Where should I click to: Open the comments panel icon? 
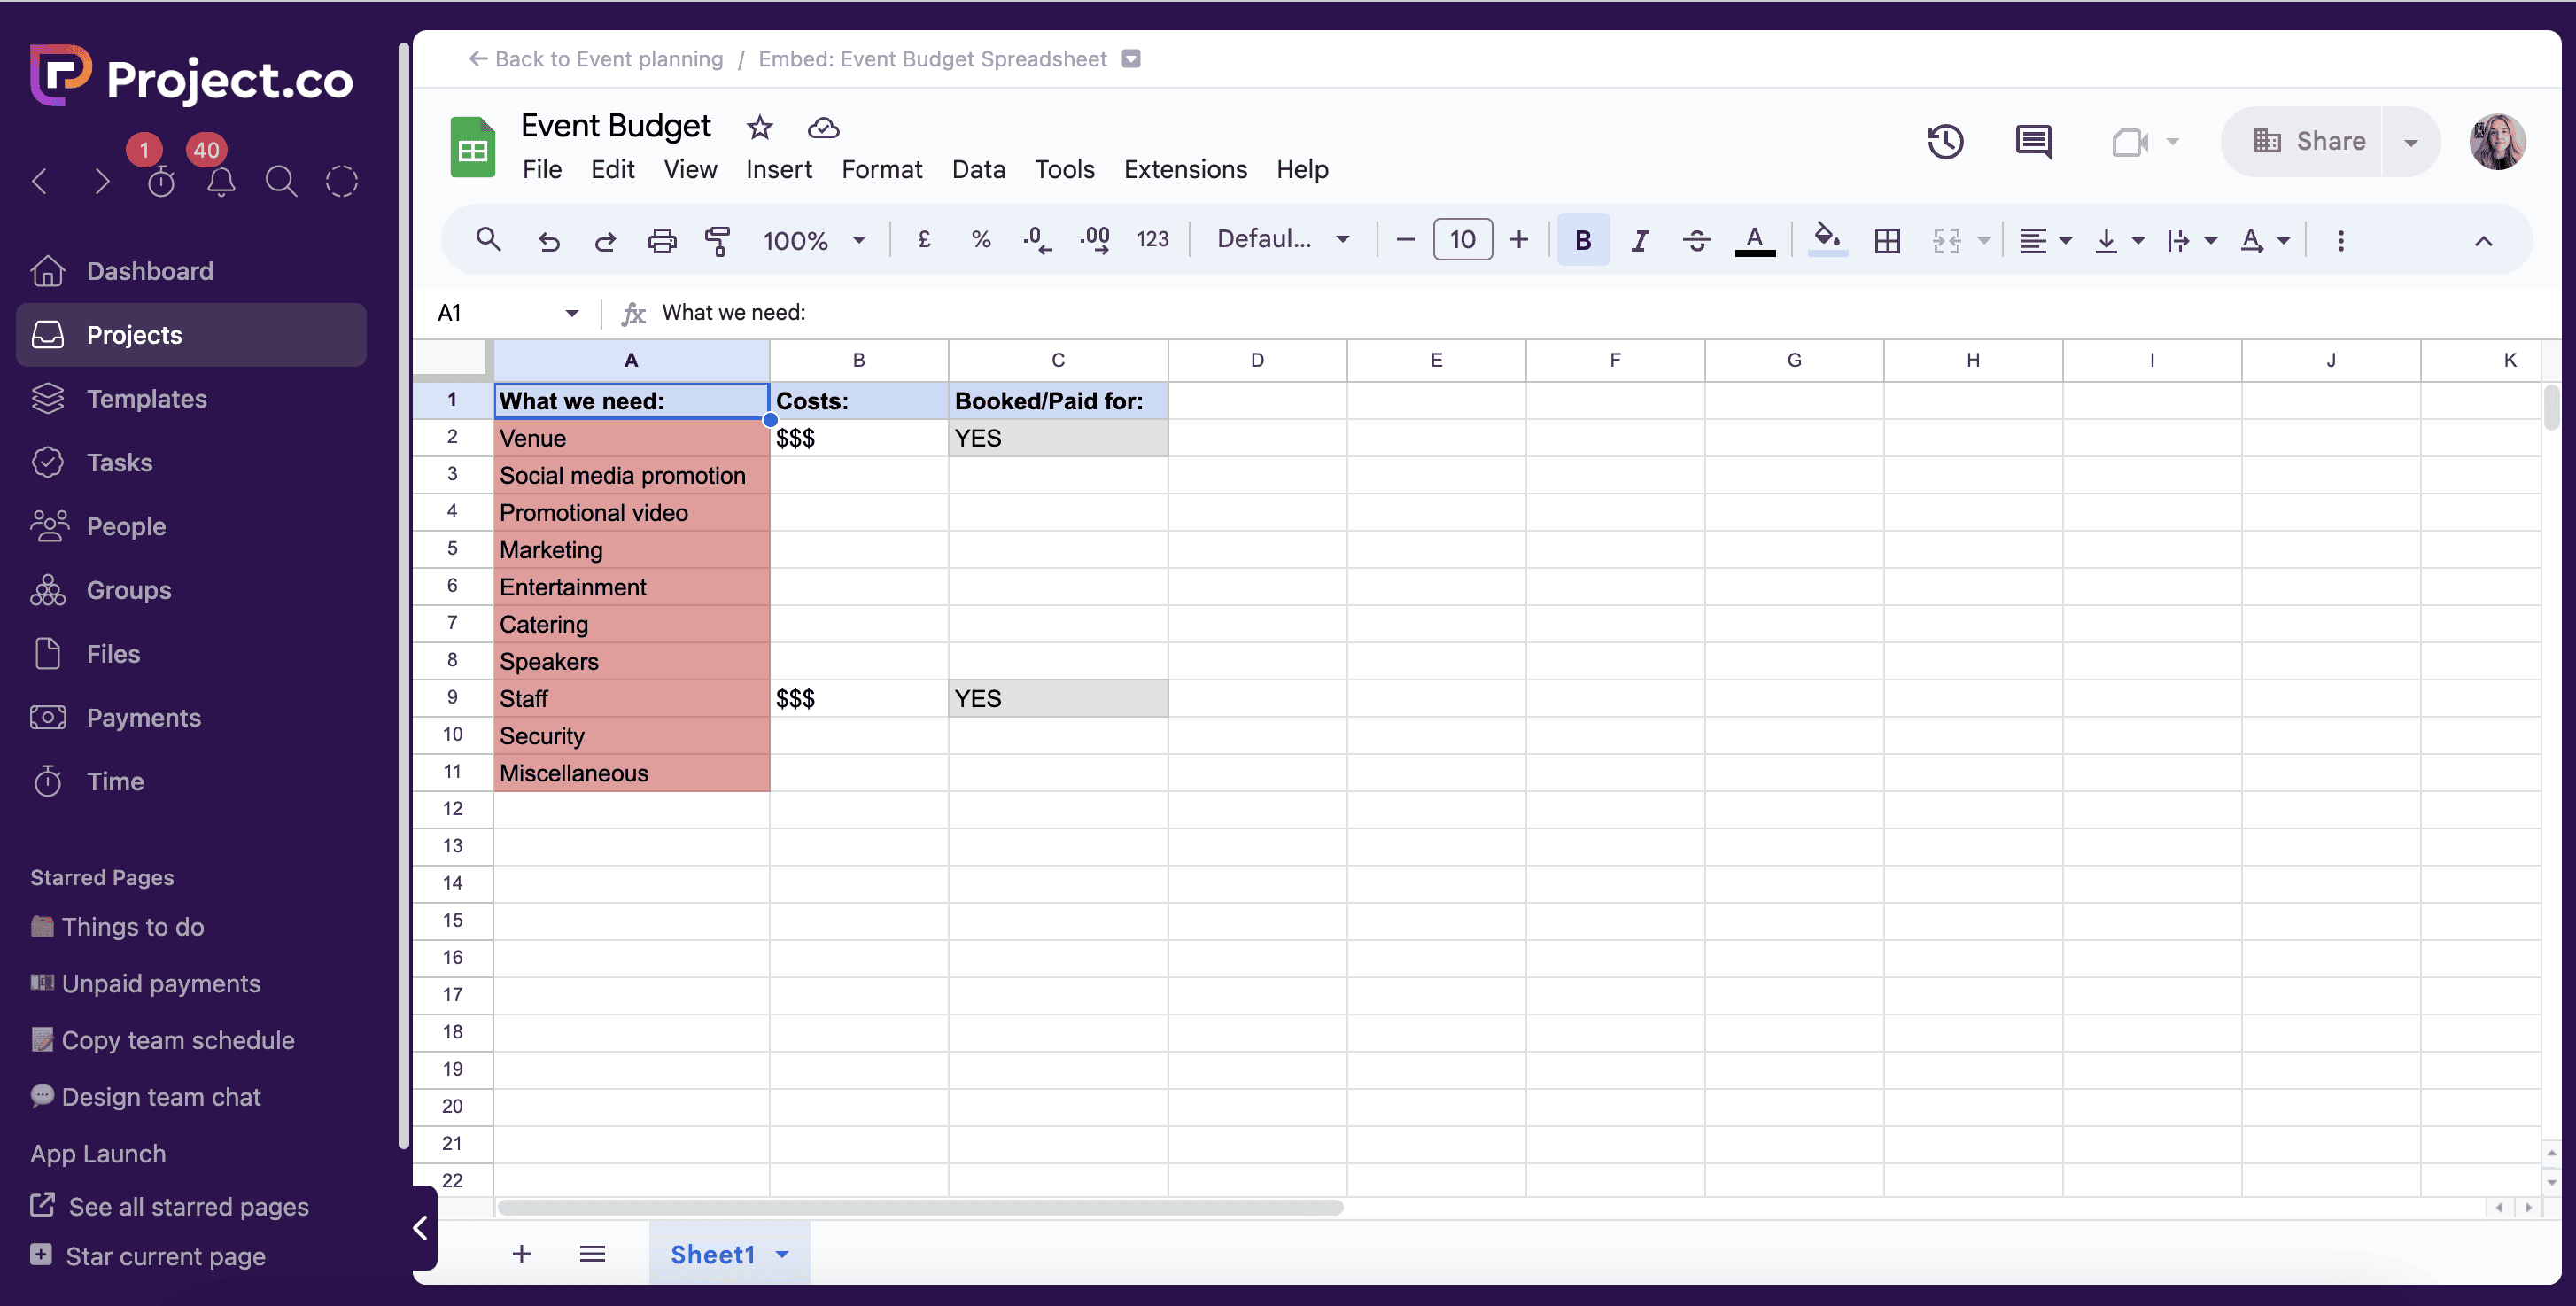[2033, 142]
